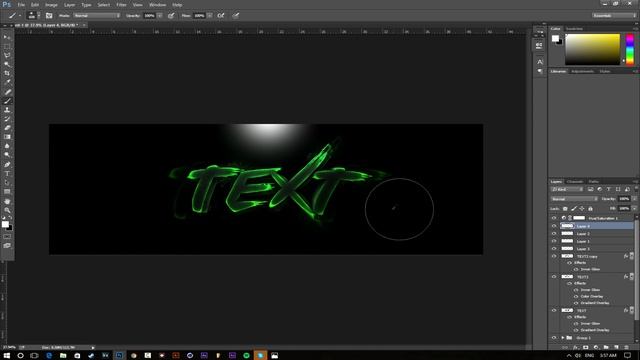
Task: Toggle visibility of TEXT3 layer
Action: point(554,276)
